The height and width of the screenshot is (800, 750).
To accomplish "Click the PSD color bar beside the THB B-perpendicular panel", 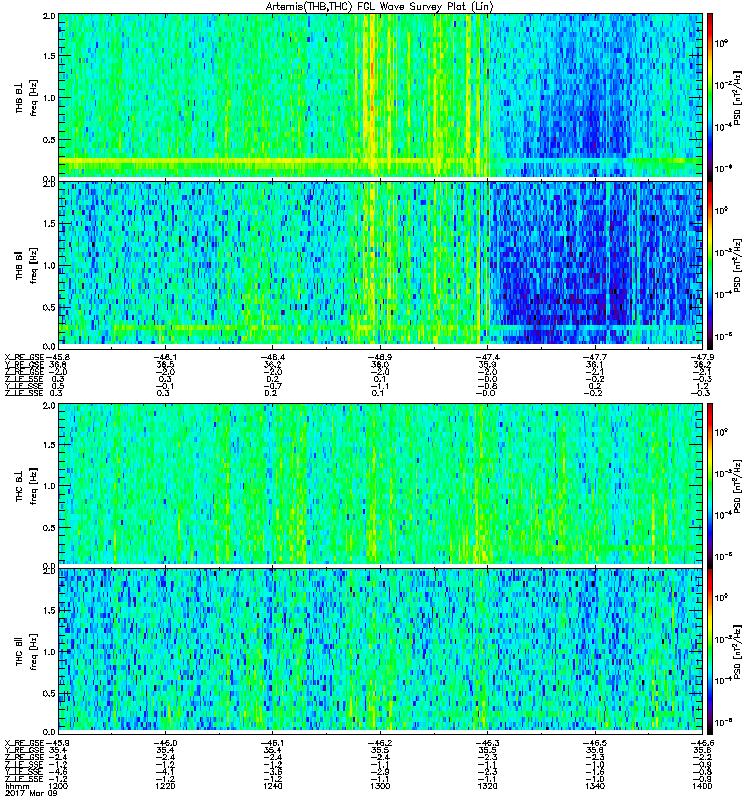I will tap(710, 95).
